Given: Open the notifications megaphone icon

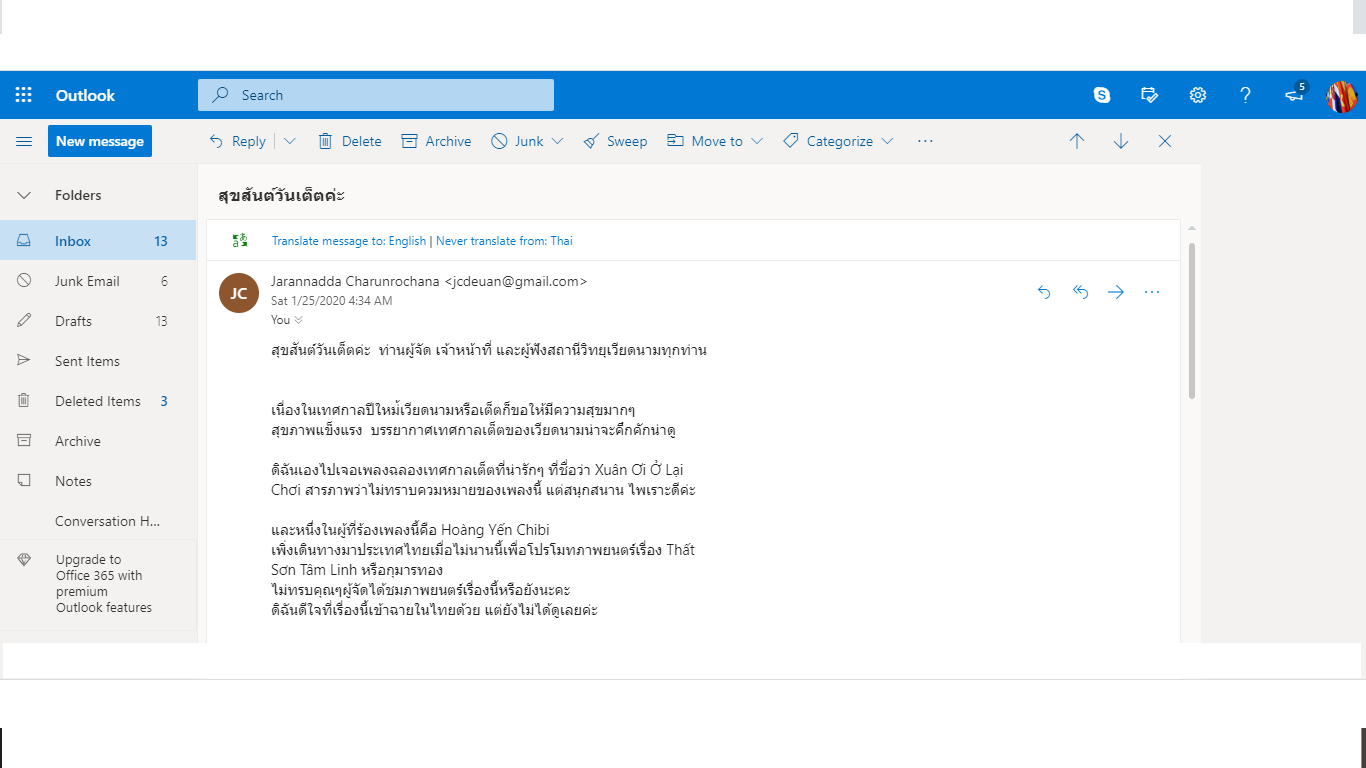Looking at the screenshot, I should [x=1294, y=95].
